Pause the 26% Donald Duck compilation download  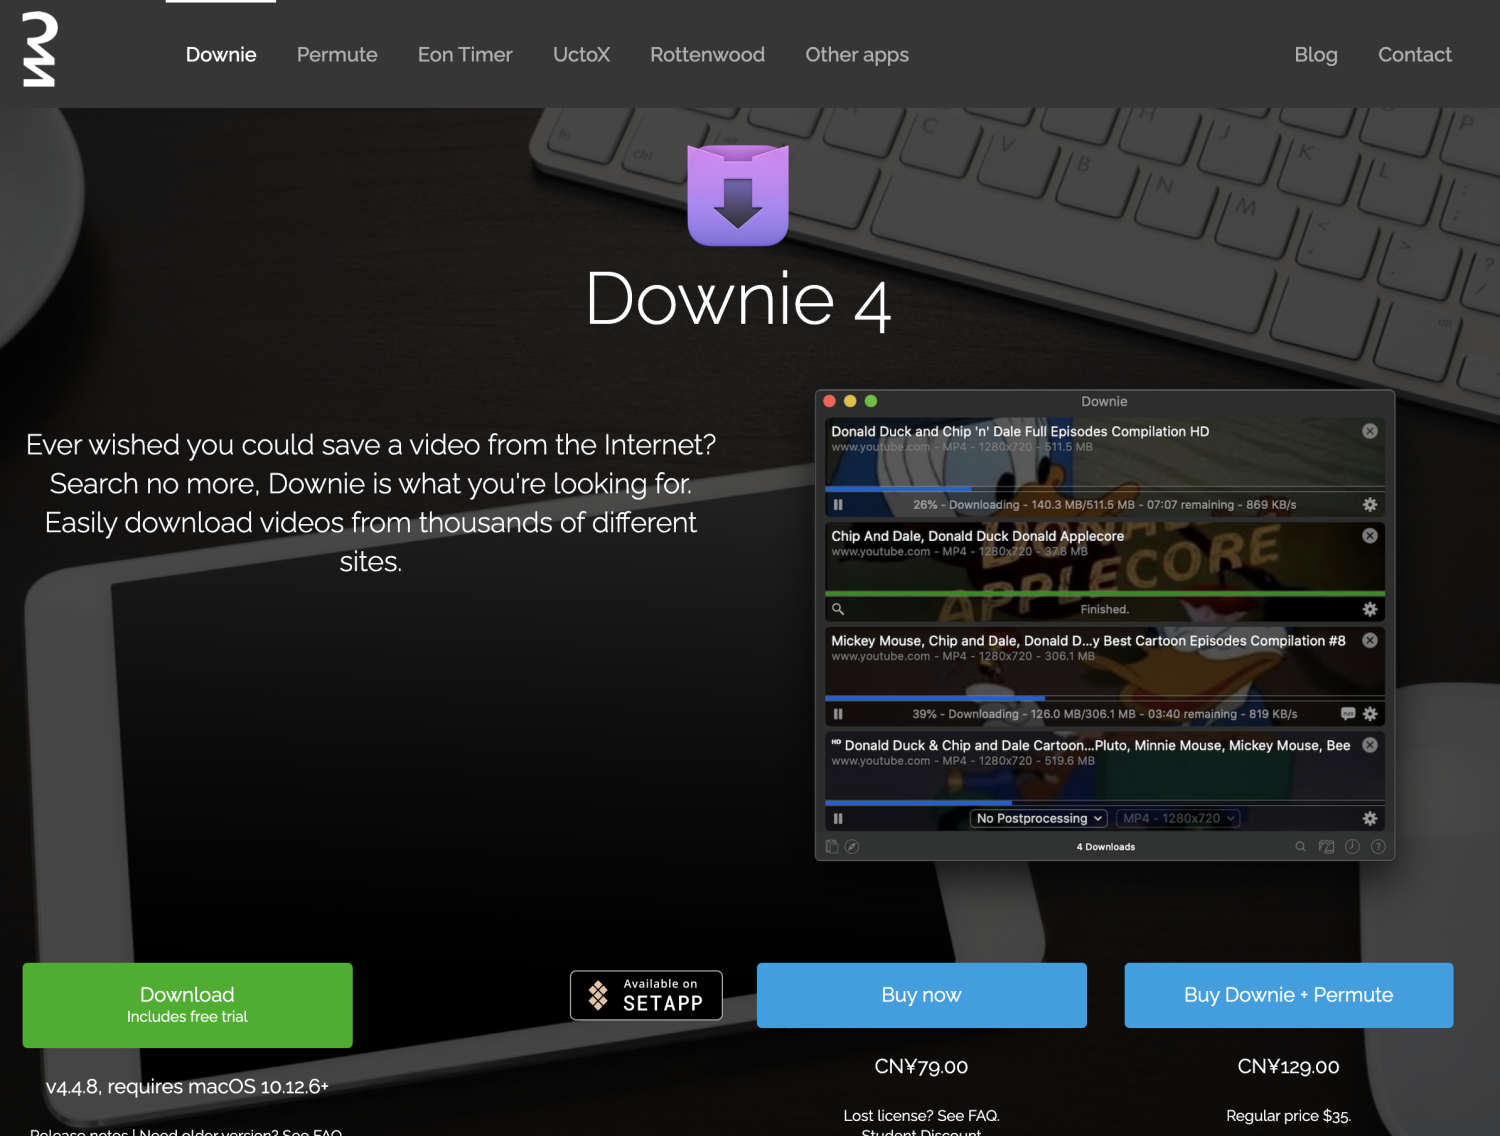click(x=838, y=505)
